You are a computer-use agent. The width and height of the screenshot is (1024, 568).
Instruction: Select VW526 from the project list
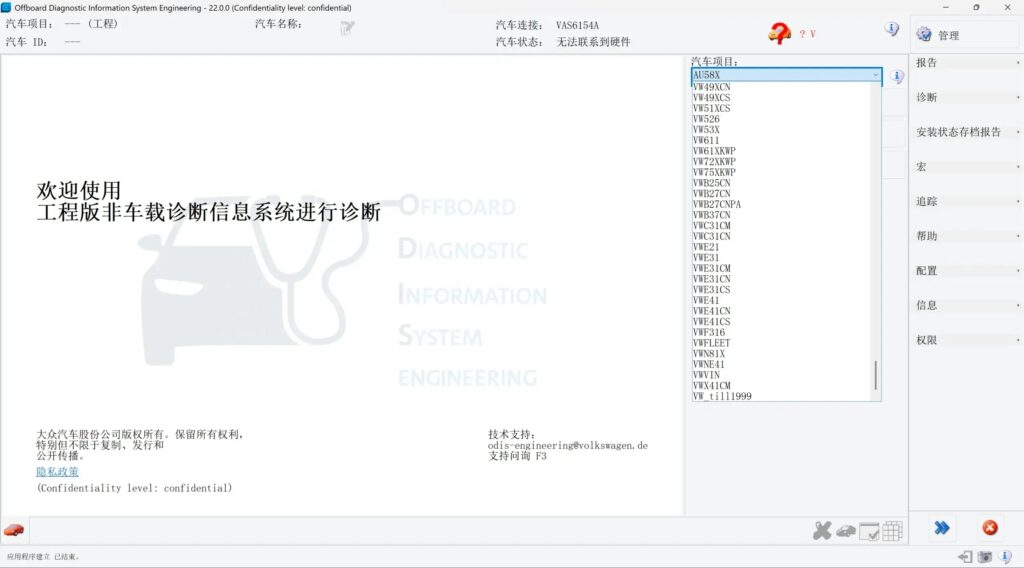tap(781, 119)
